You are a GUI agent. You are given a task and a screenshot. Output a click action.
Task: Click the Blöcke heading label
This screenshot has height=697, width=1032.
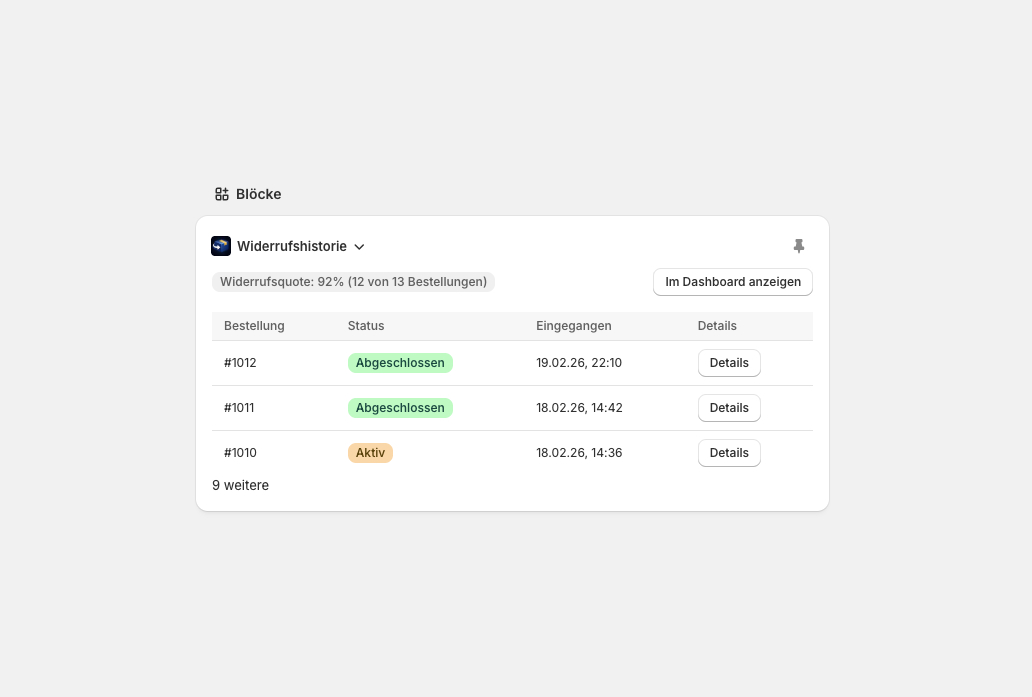258,194
